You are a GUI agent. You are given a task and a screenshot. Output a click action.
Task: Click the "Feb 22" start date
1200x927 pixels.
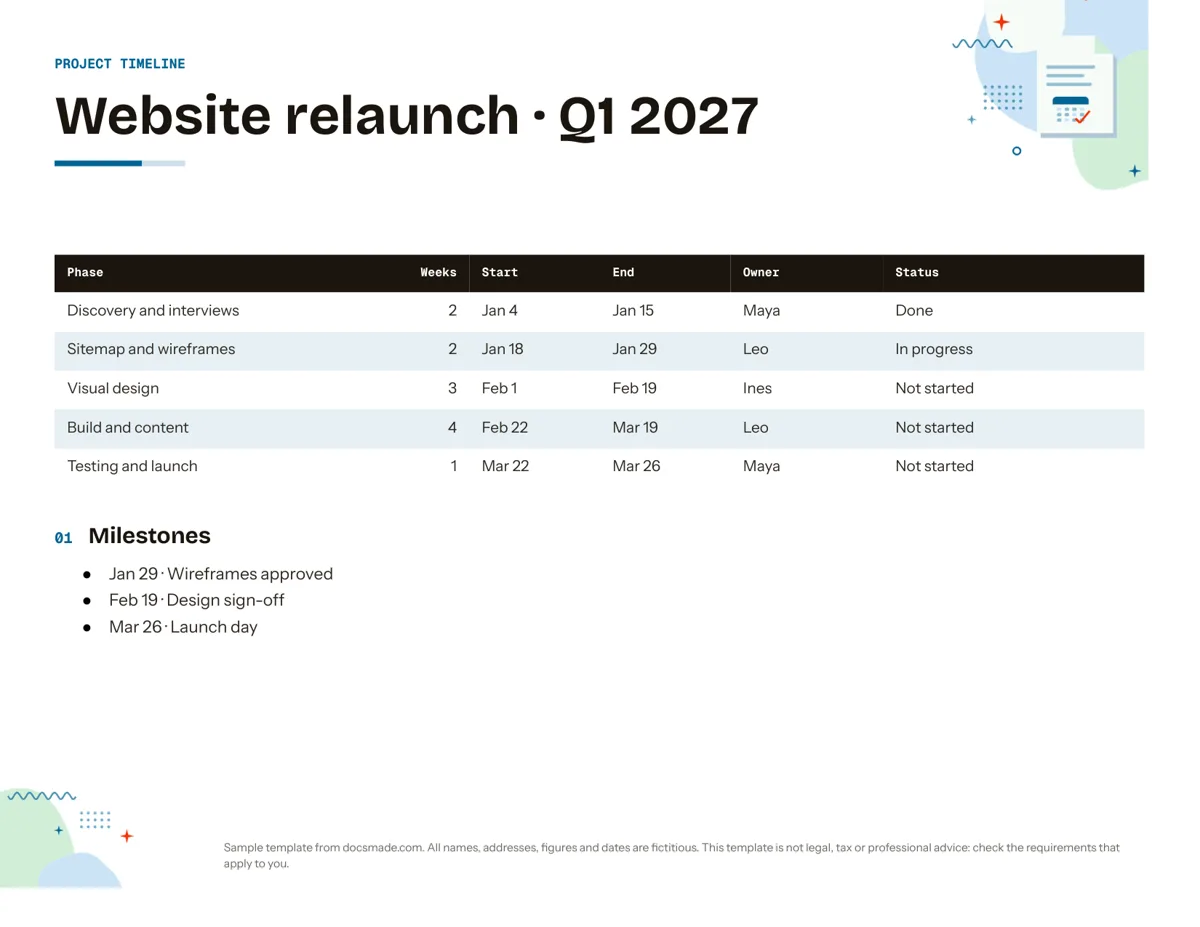[505, 428]
